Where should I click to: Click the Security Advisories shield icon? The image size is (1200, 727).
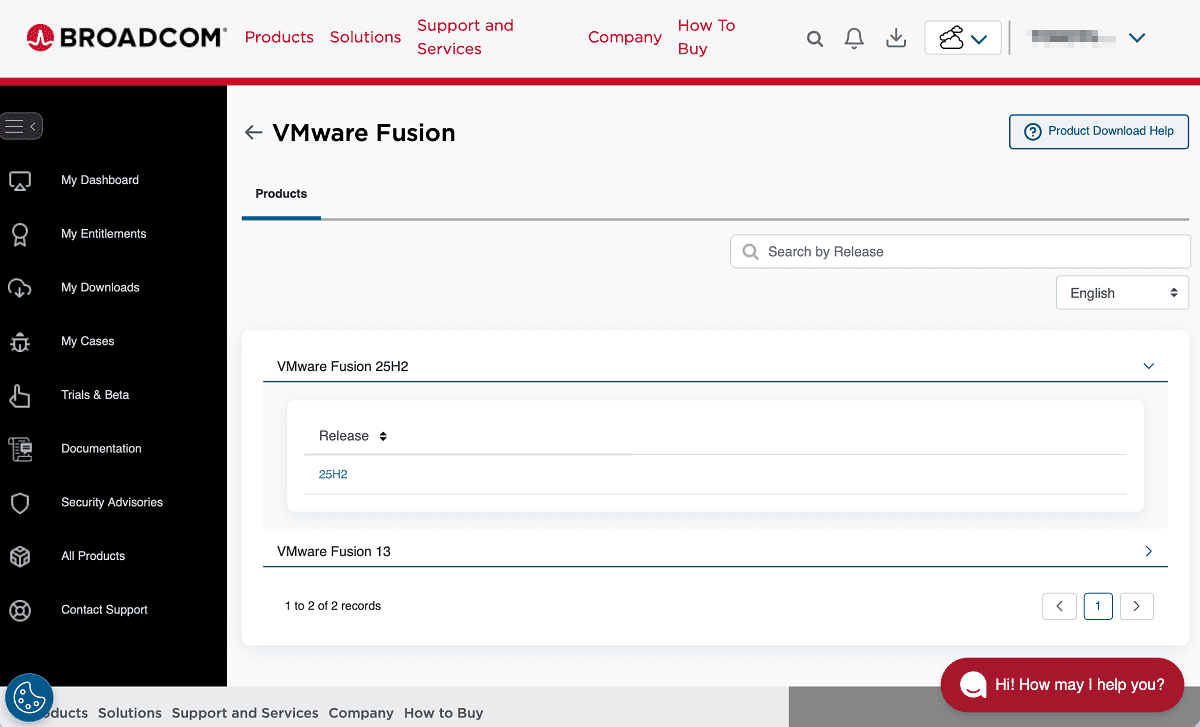tap(20, 503)
